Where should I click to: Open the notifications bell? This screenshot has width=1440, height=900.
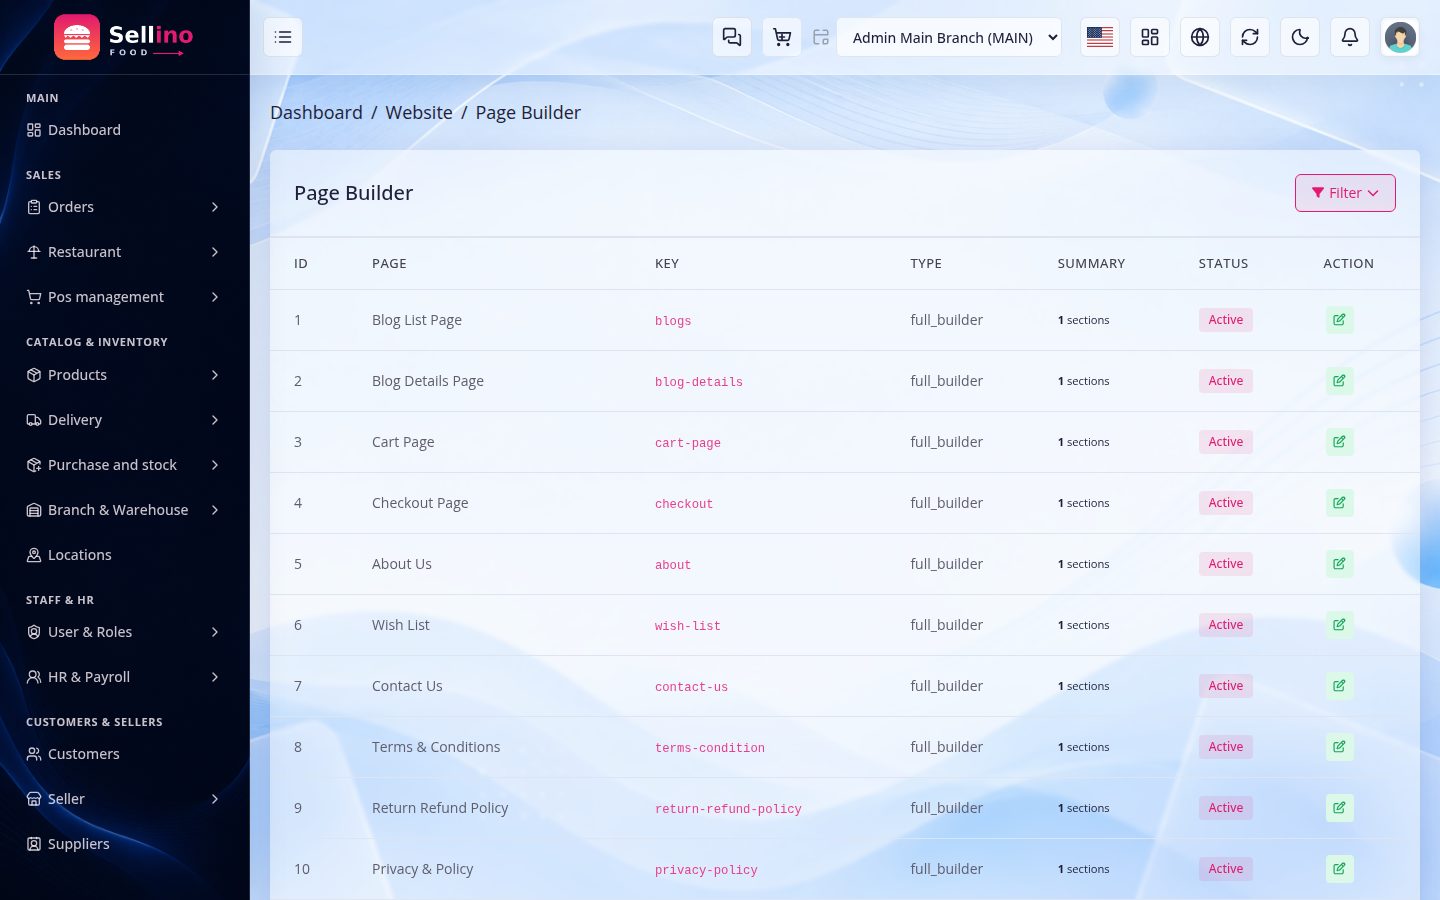[x=1350, y=37]
